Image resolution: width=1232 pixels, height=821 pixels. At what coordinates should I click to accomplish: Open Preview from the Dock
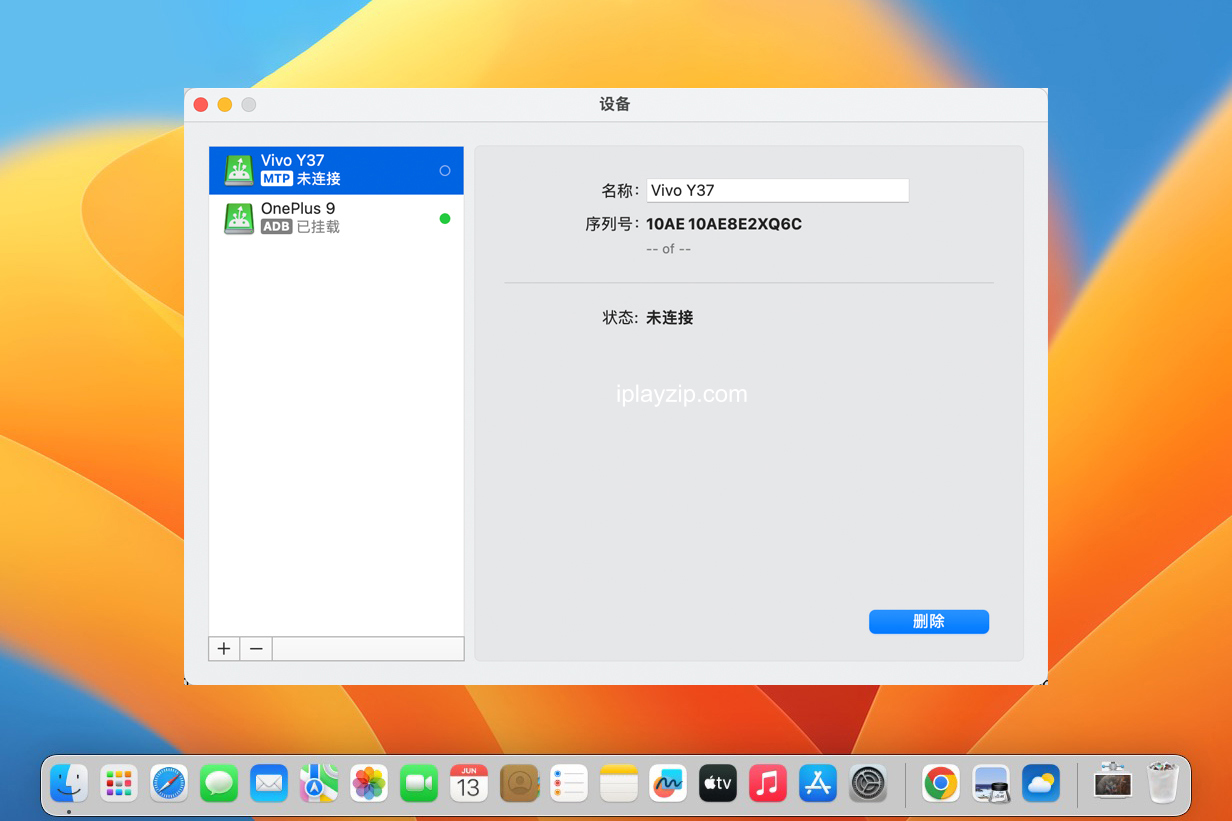[x=991, y=783]
